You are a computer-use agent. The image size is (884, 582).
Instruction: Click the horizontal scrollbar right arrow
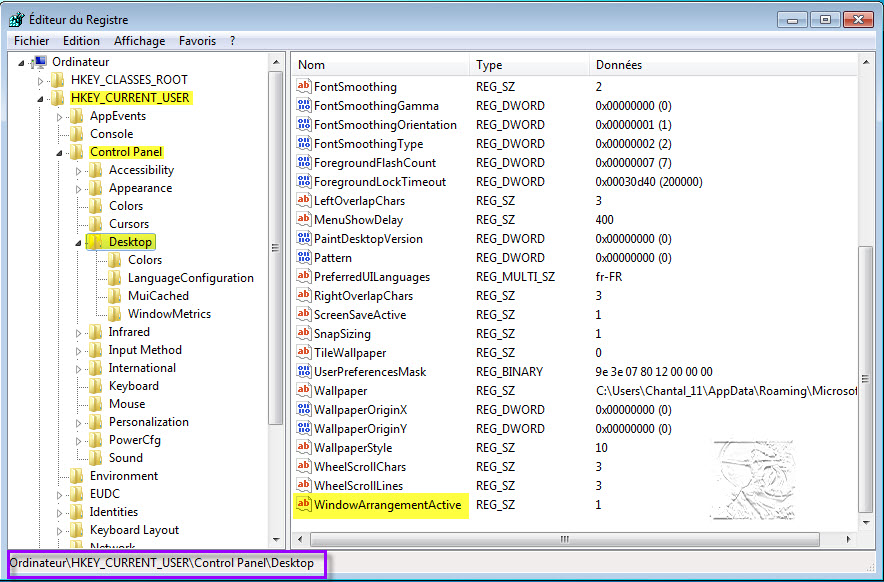point(848,540)
